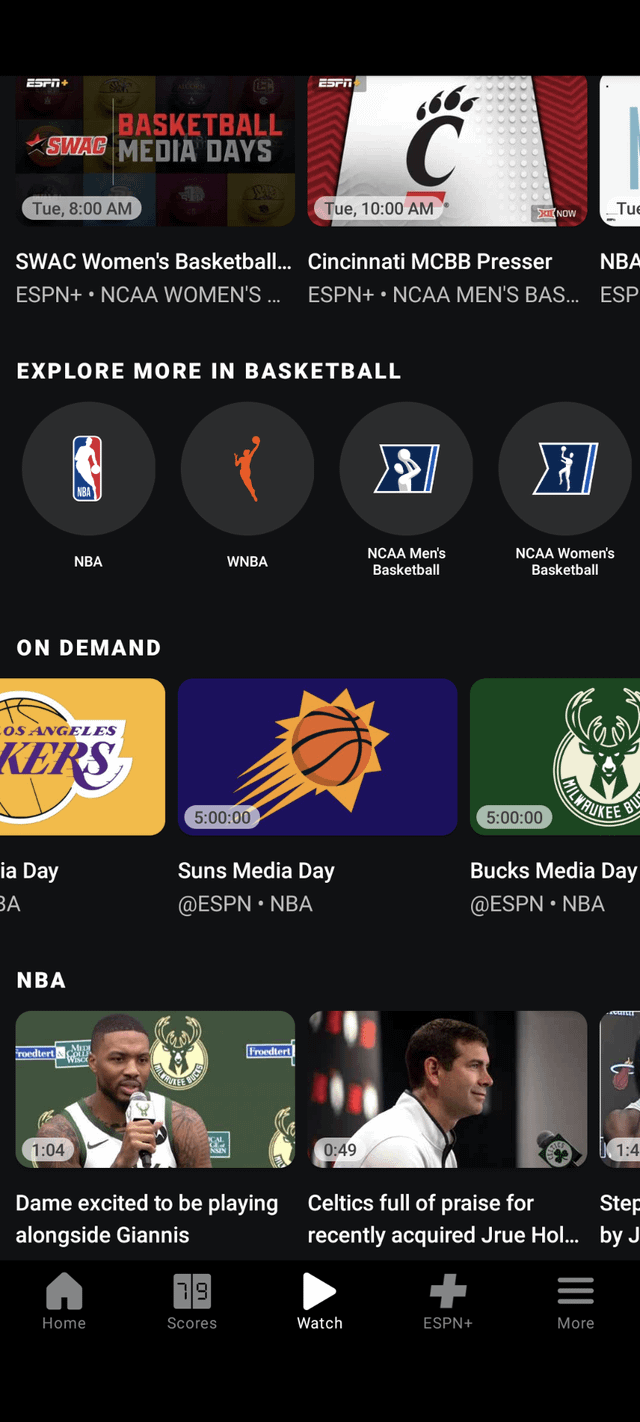Play the Dame Lillard press conference clip
The height and width of the screenshot is (1422, 640).
pos(155,1089)
